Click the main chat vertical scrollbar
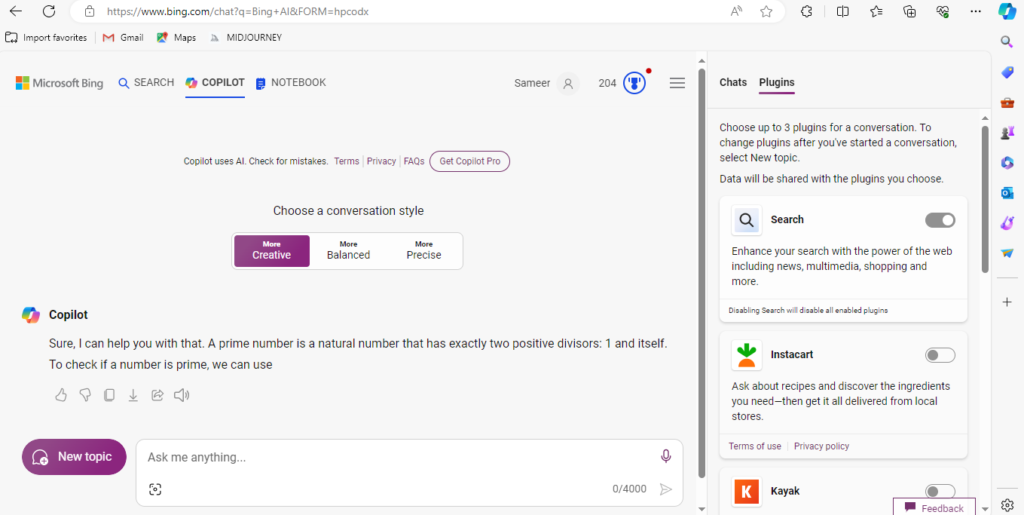Screen dimensions: 1024x515 click(702, 271)
